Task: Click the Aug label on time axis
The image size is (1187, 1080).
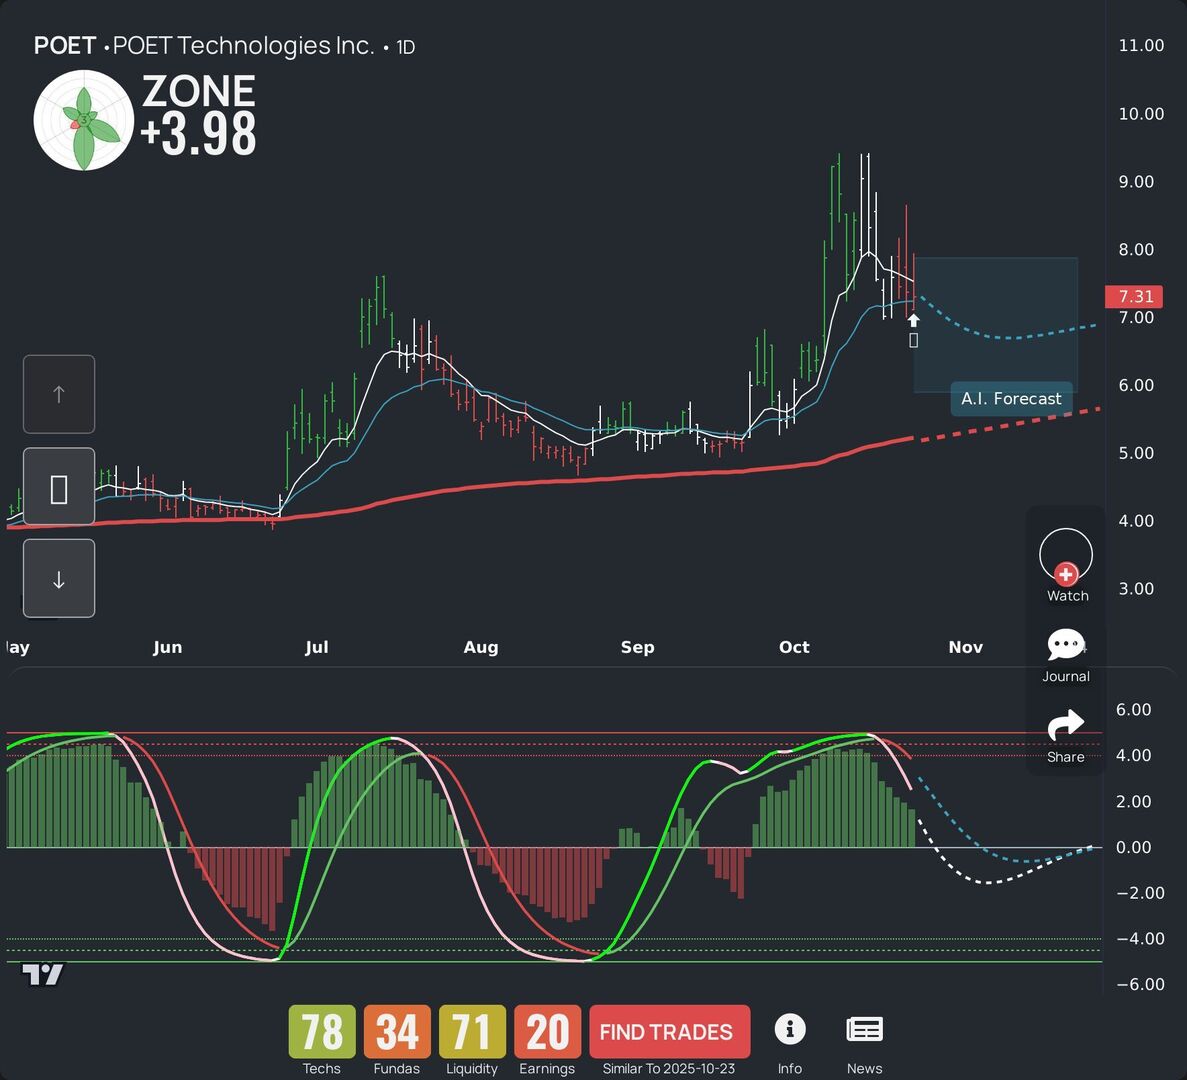Action: tap(481, 647)
